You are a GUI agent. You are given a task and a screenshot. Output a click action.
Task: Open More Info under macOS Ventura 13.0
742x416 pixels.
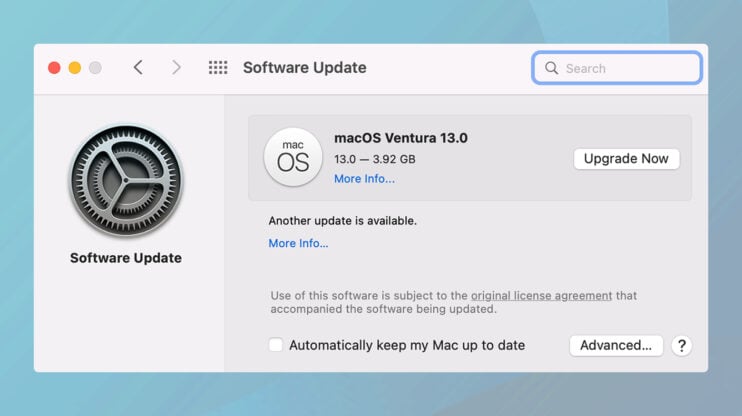pyautogui.click(x=364, y=179)
